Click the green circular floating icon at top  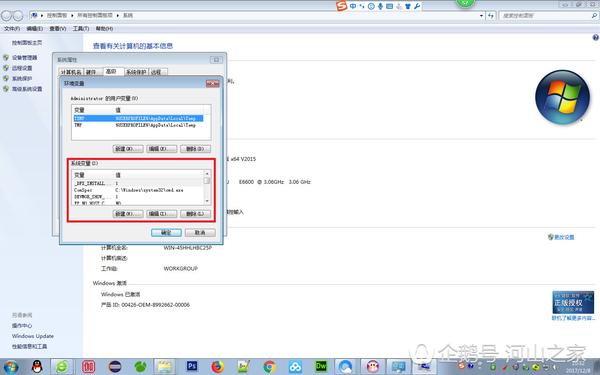pos(465,3)
